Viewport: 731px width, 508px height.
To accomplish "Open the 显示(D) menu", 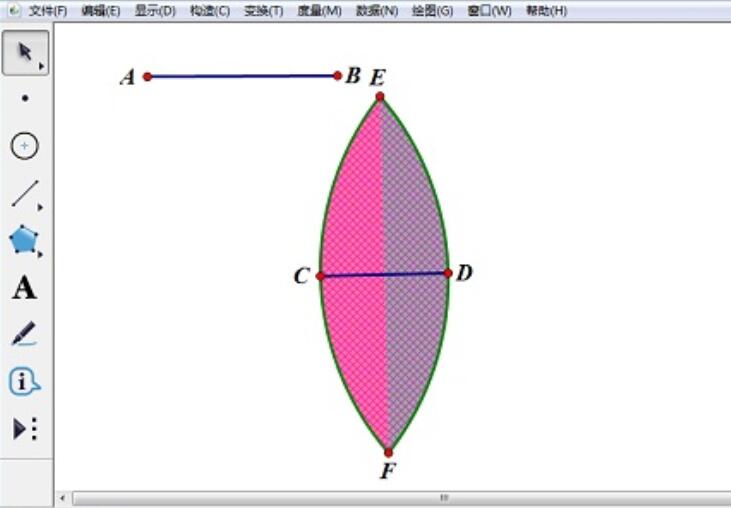I will click(155, 11).
